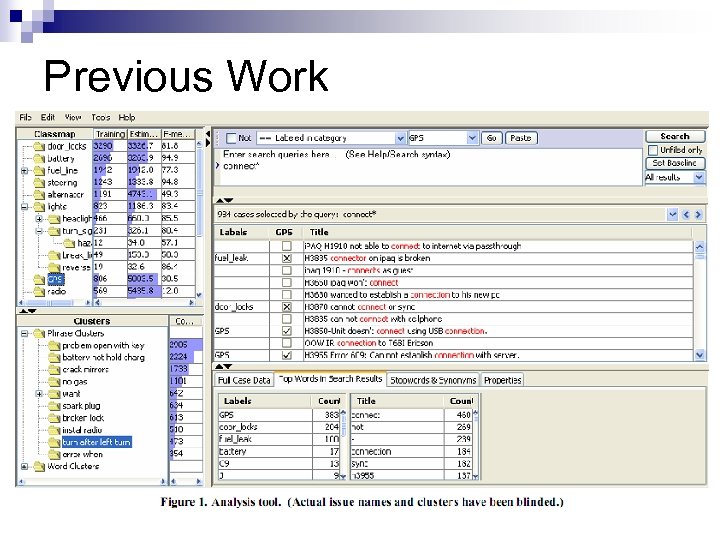Viewport: 720px width, 540px height.
Task: Toggle splitter arrows above Clusters panel
Action: click(28, 311)
